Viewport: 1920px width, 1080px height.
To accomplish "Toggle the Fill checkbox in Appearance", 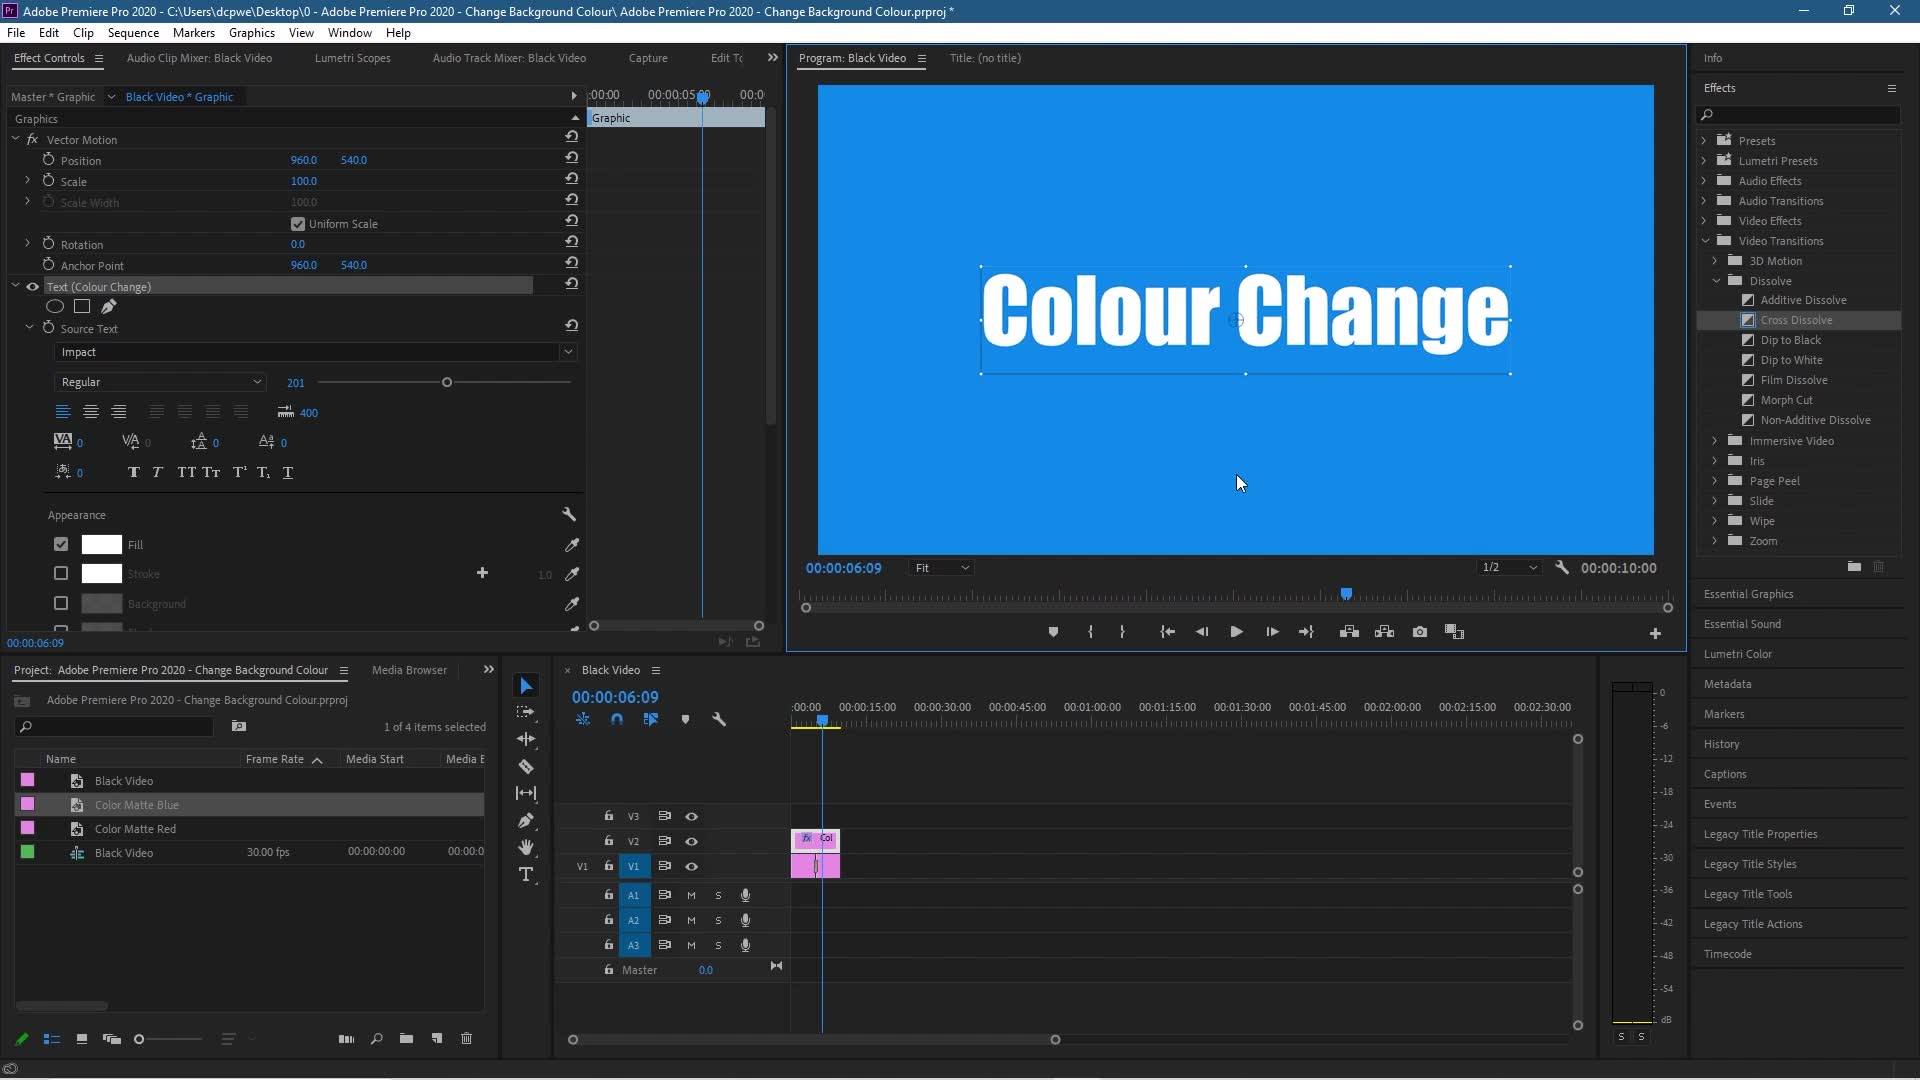I will pyautogui.click(x=61, y=545).
